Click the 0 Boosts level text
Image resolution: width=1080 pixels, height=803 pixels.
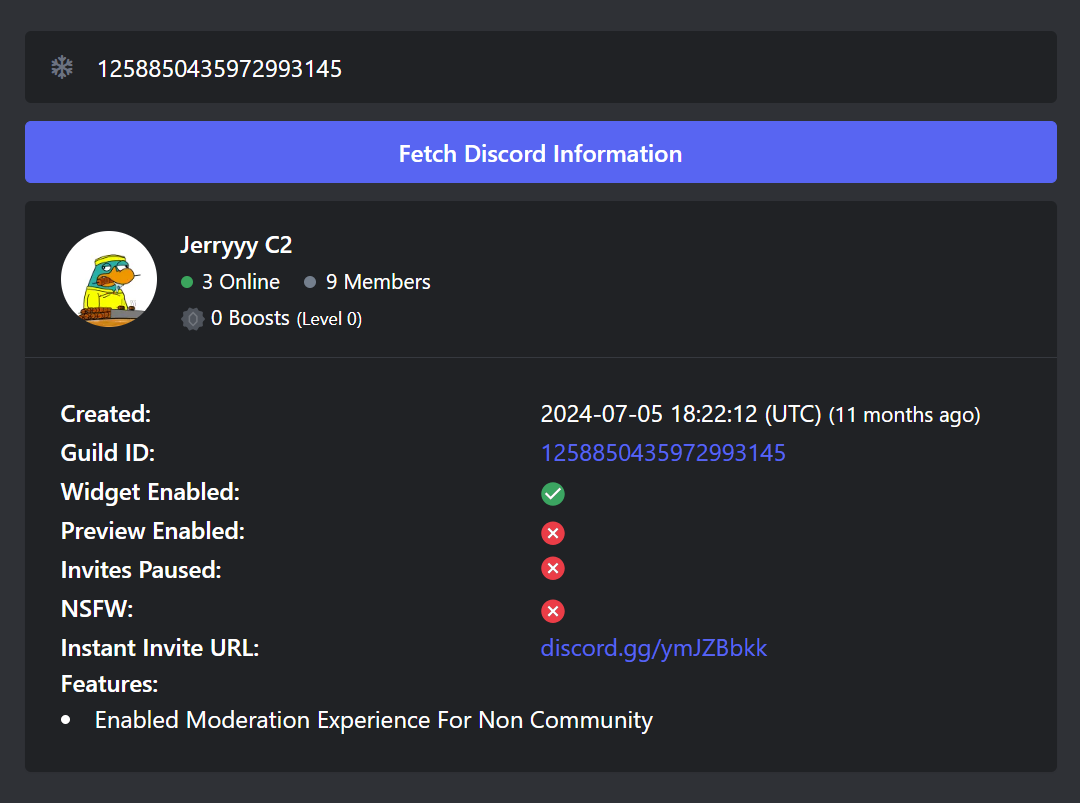click(287, 318)
